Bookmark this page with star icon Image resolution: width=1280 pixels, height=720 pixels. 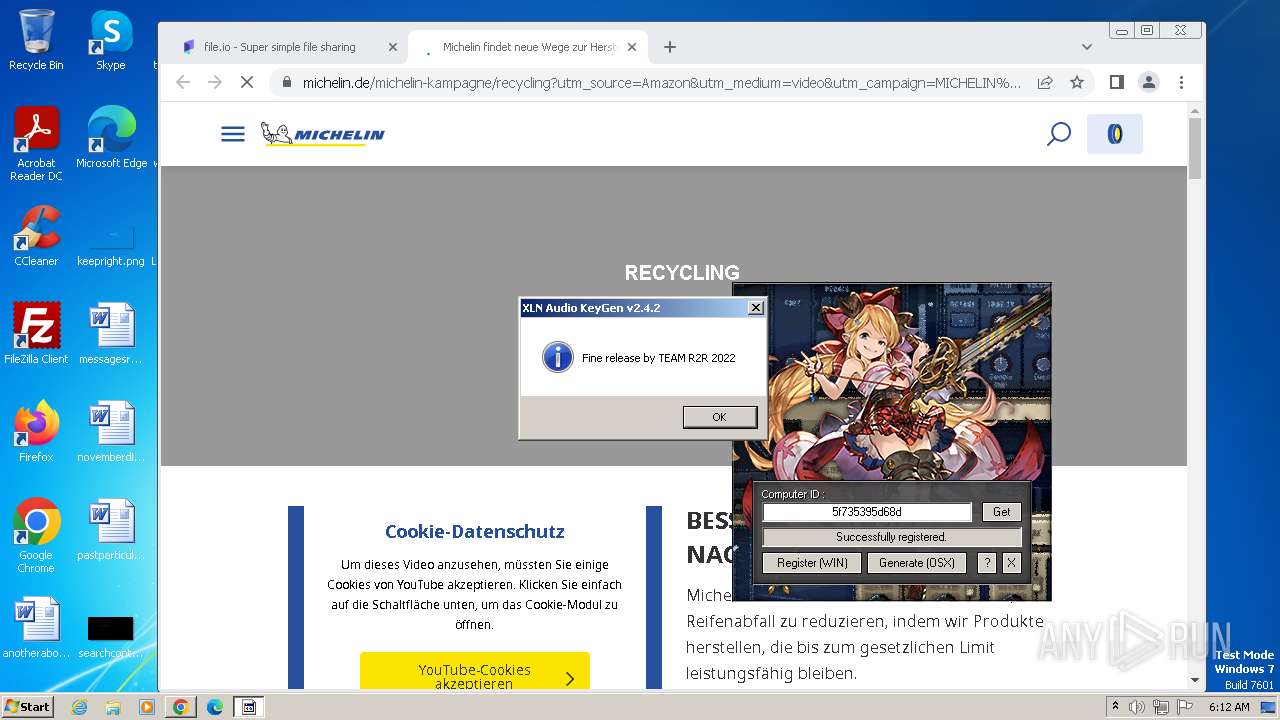[1077, 82]
